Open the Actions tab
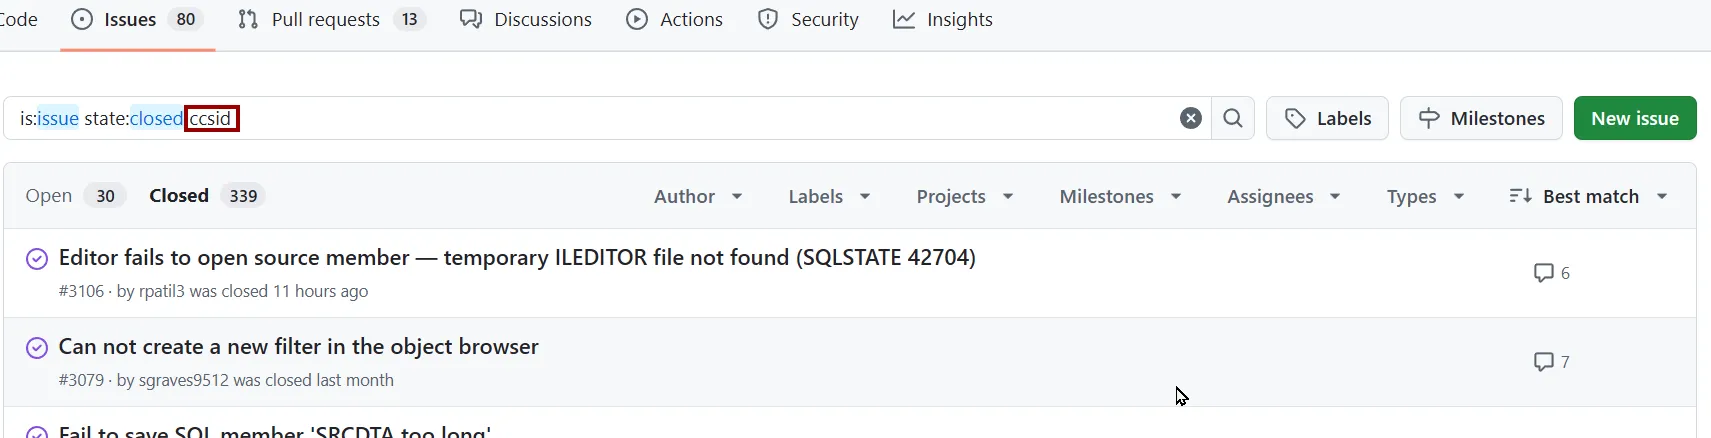Screen dimensions: 1711x438 pyautogui.click(x=674, y=20)
